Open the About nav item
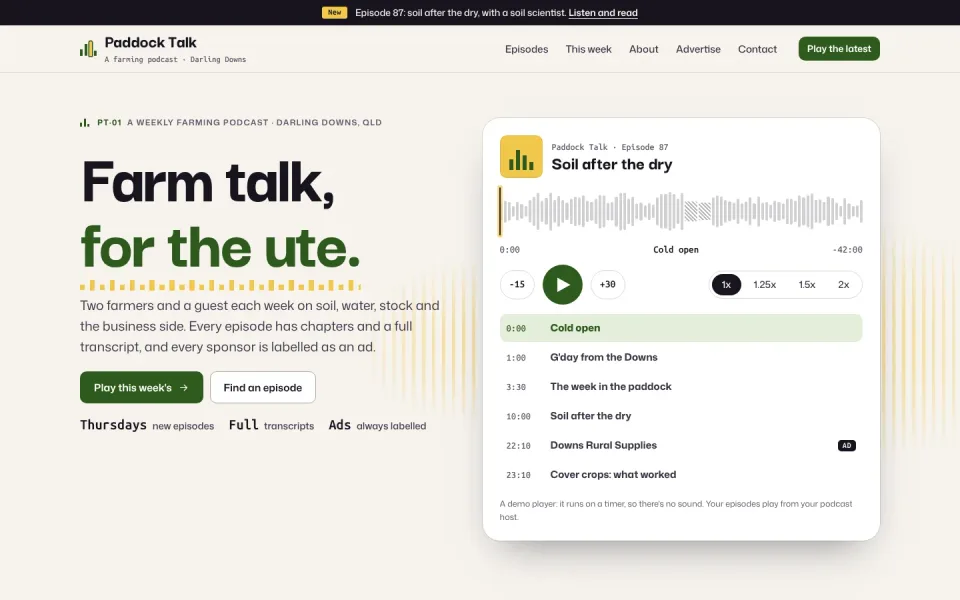This screenshot has width=960, height=600. [643, 49]
